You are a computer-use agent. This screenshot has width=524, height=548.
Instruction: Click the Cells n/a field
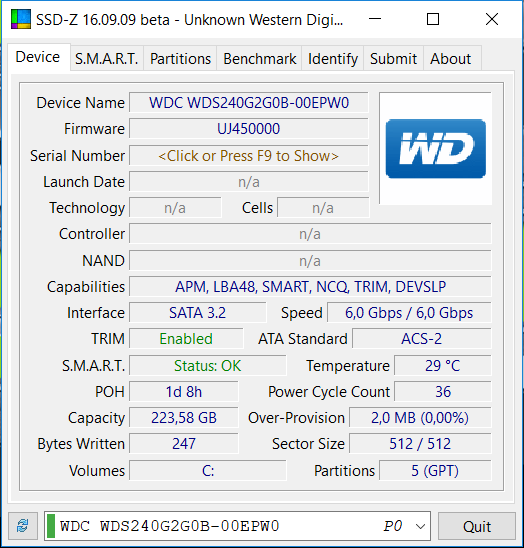click(323, 208)
